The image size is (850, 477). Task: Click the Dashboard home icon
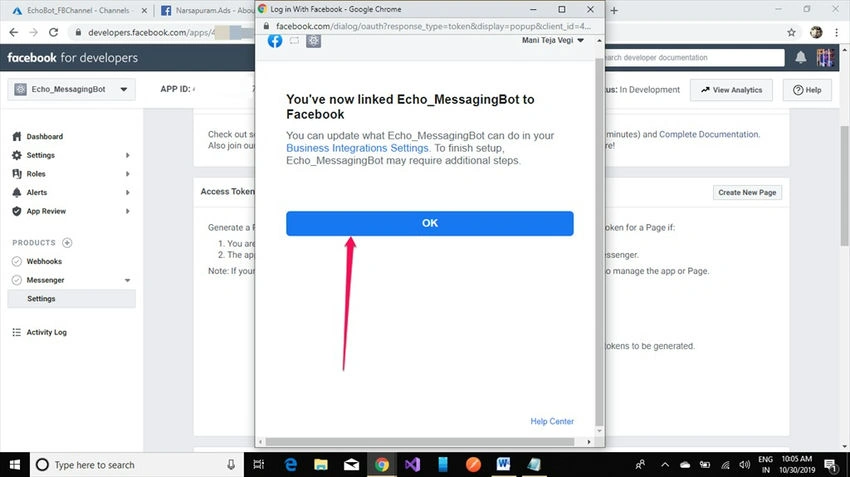pos(17,137)
